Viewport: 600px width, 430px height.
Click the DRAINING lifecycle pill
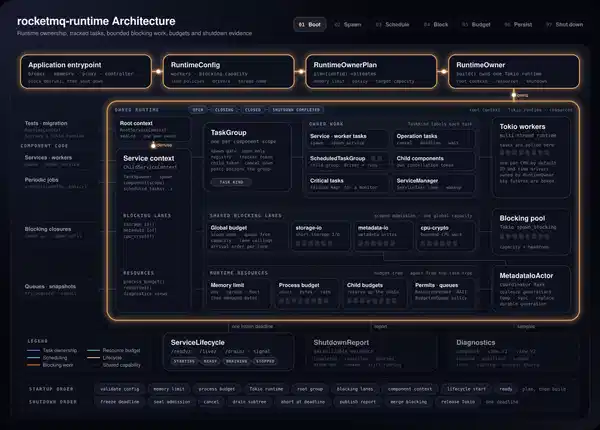coord(236,361)
